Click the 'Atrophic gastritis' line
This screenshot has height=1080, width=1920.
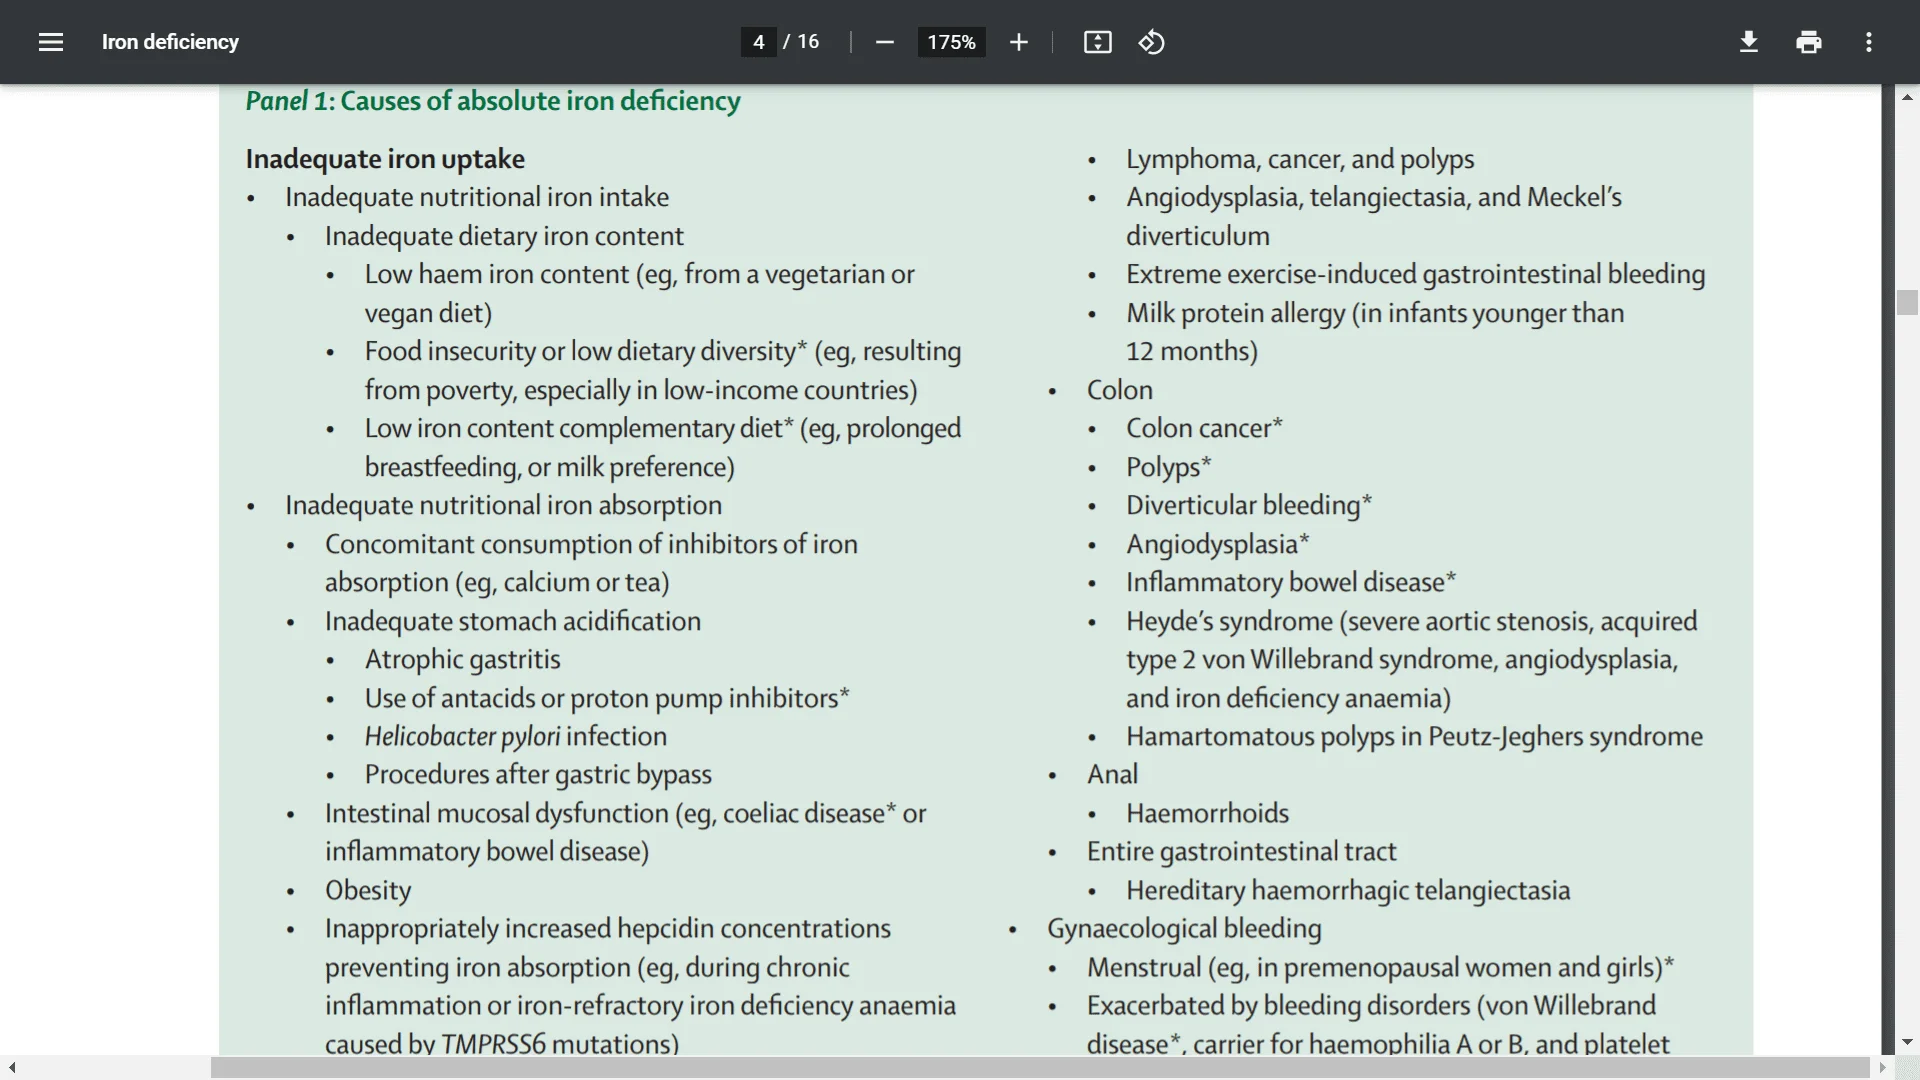point(462,659)
